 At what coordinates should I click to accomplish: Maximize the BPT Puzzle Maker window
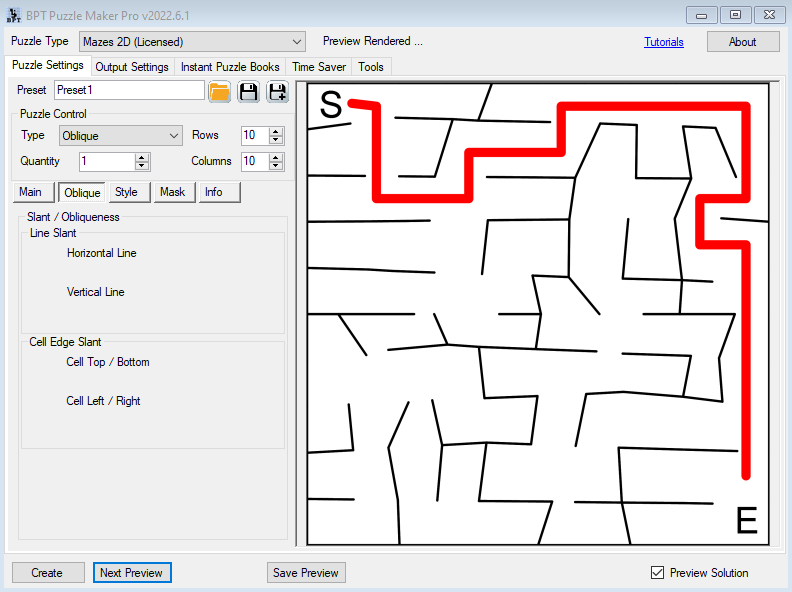pos(735,15)
